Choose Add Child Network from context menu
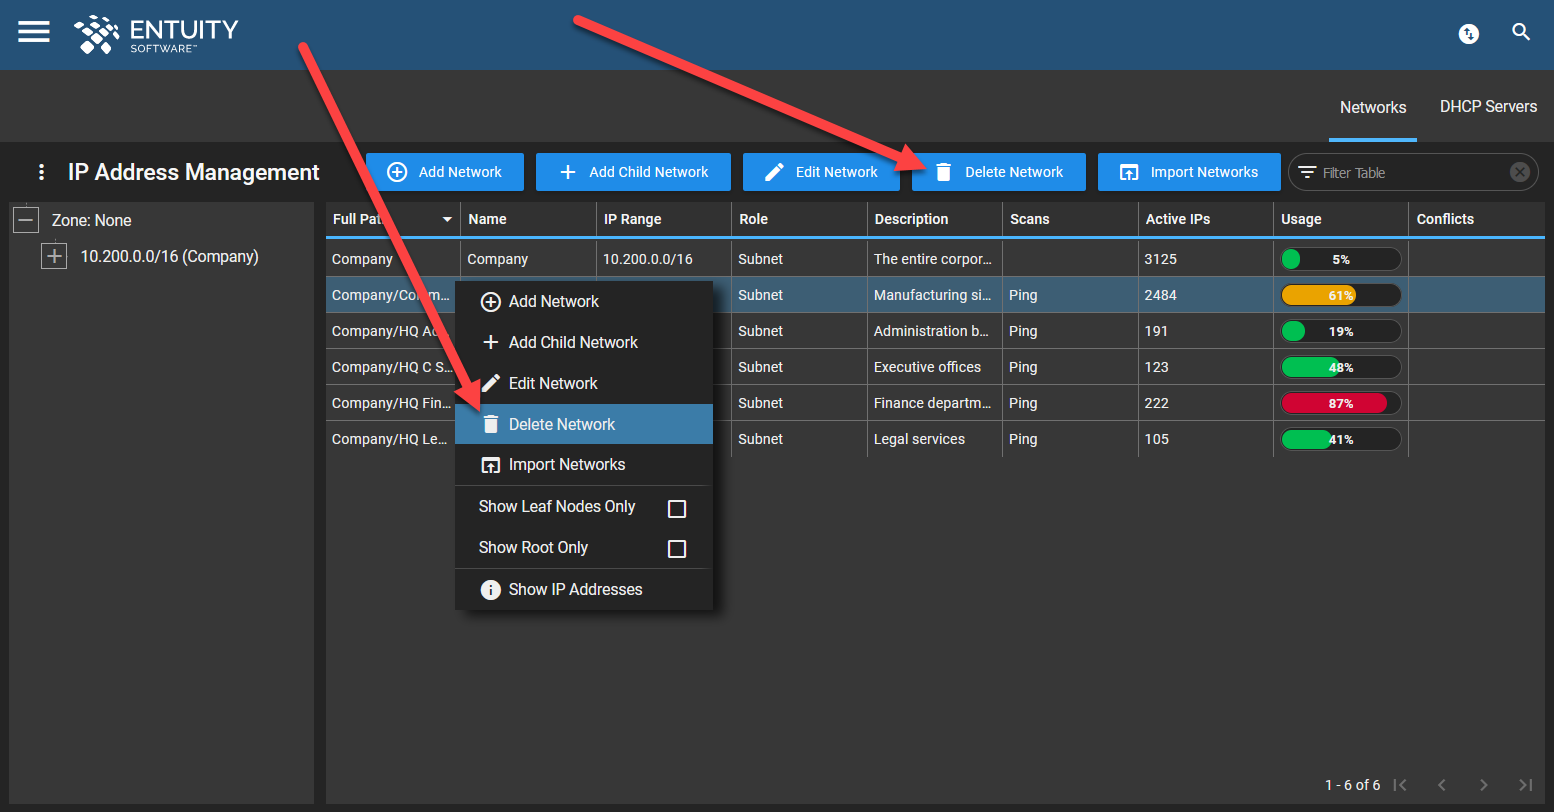This screenshot has width=1554, height=812. point(584,343)
